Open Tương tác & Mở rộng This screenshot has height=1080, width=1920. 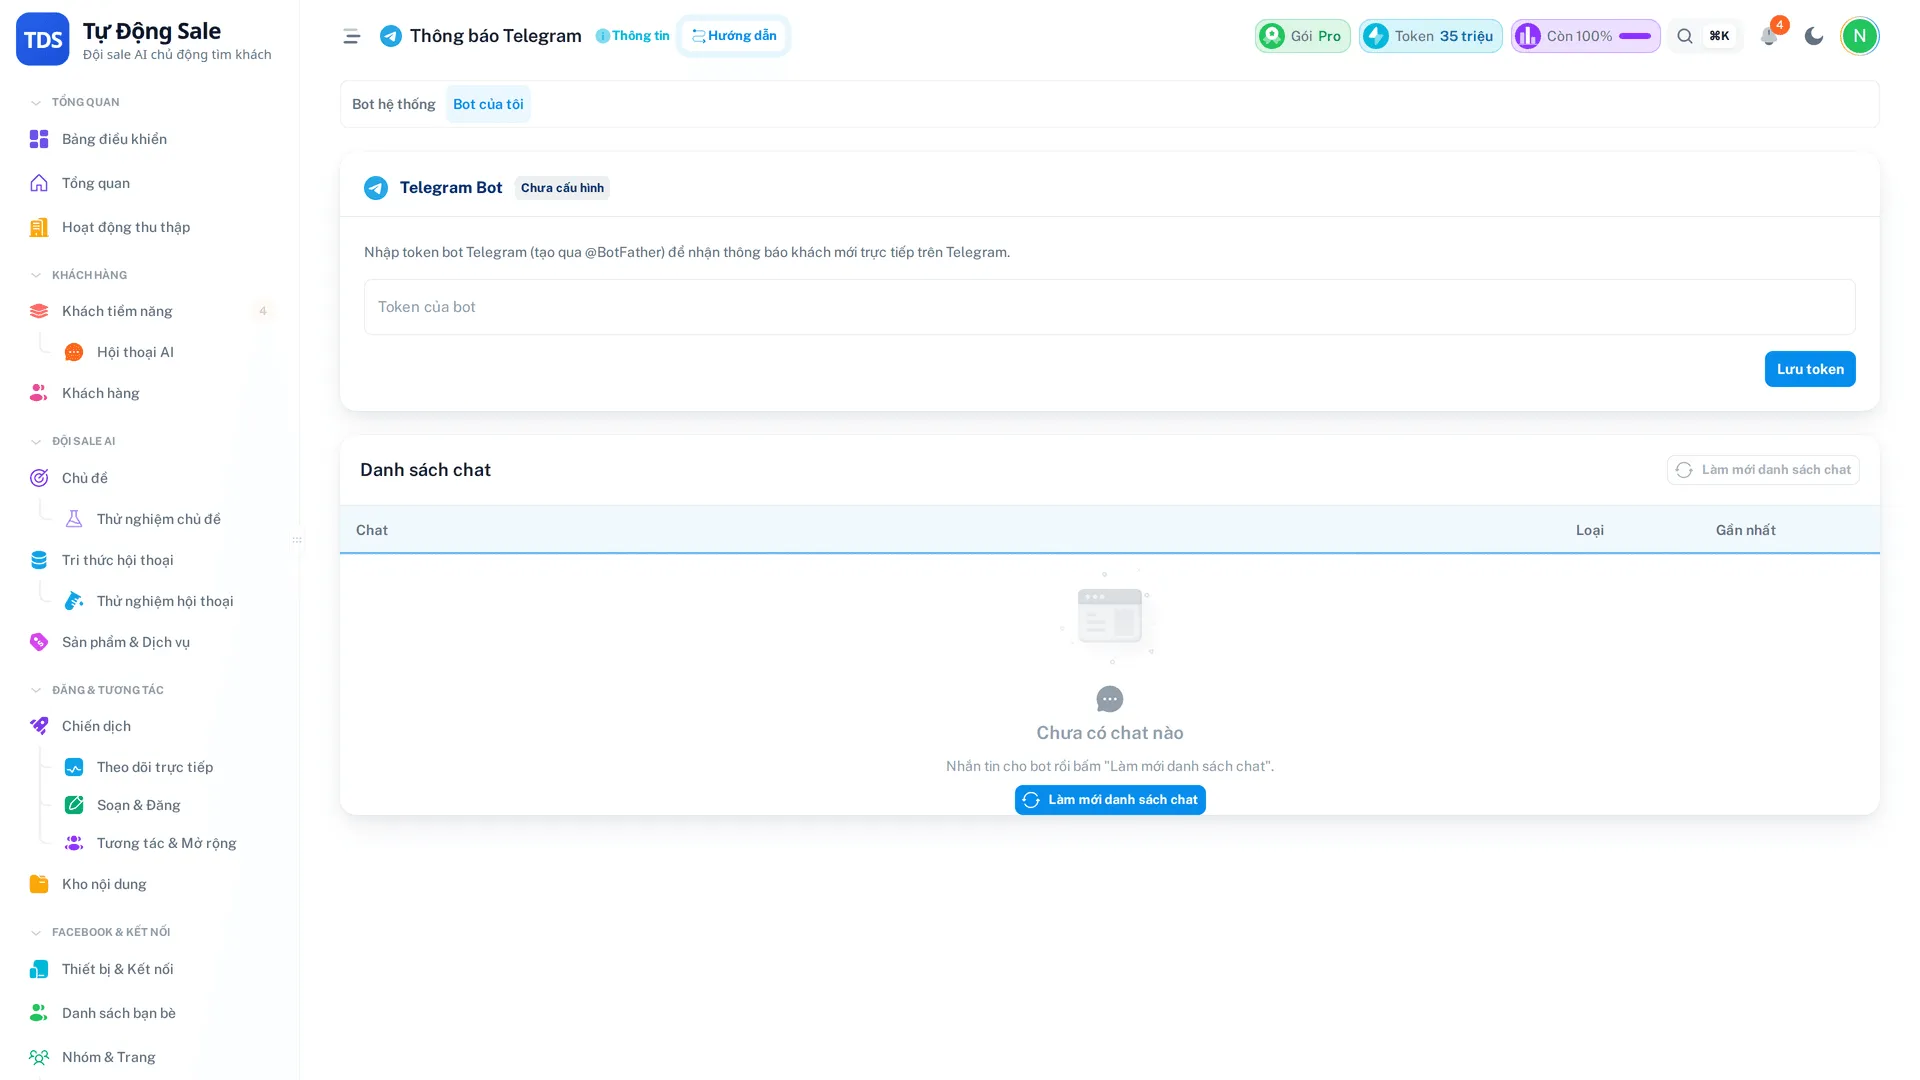point(165,843)
